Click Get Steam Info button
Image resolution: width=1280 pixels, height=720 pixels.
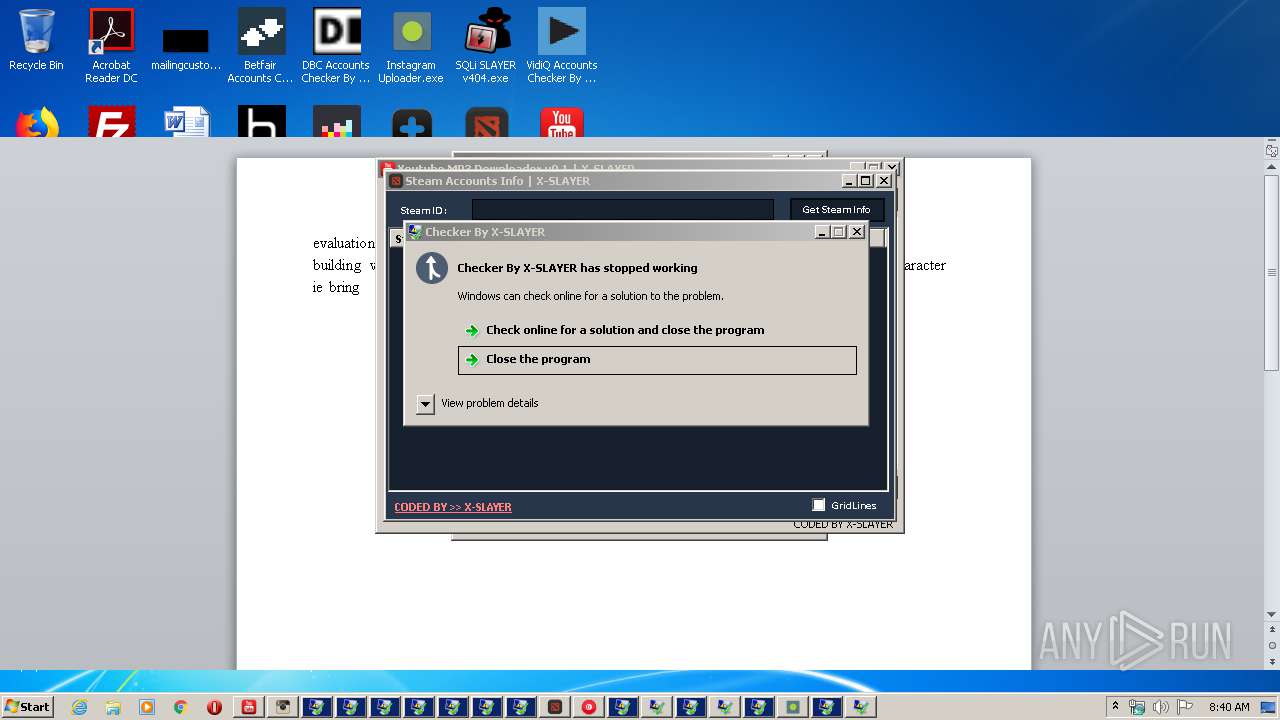tap(836, 210)
